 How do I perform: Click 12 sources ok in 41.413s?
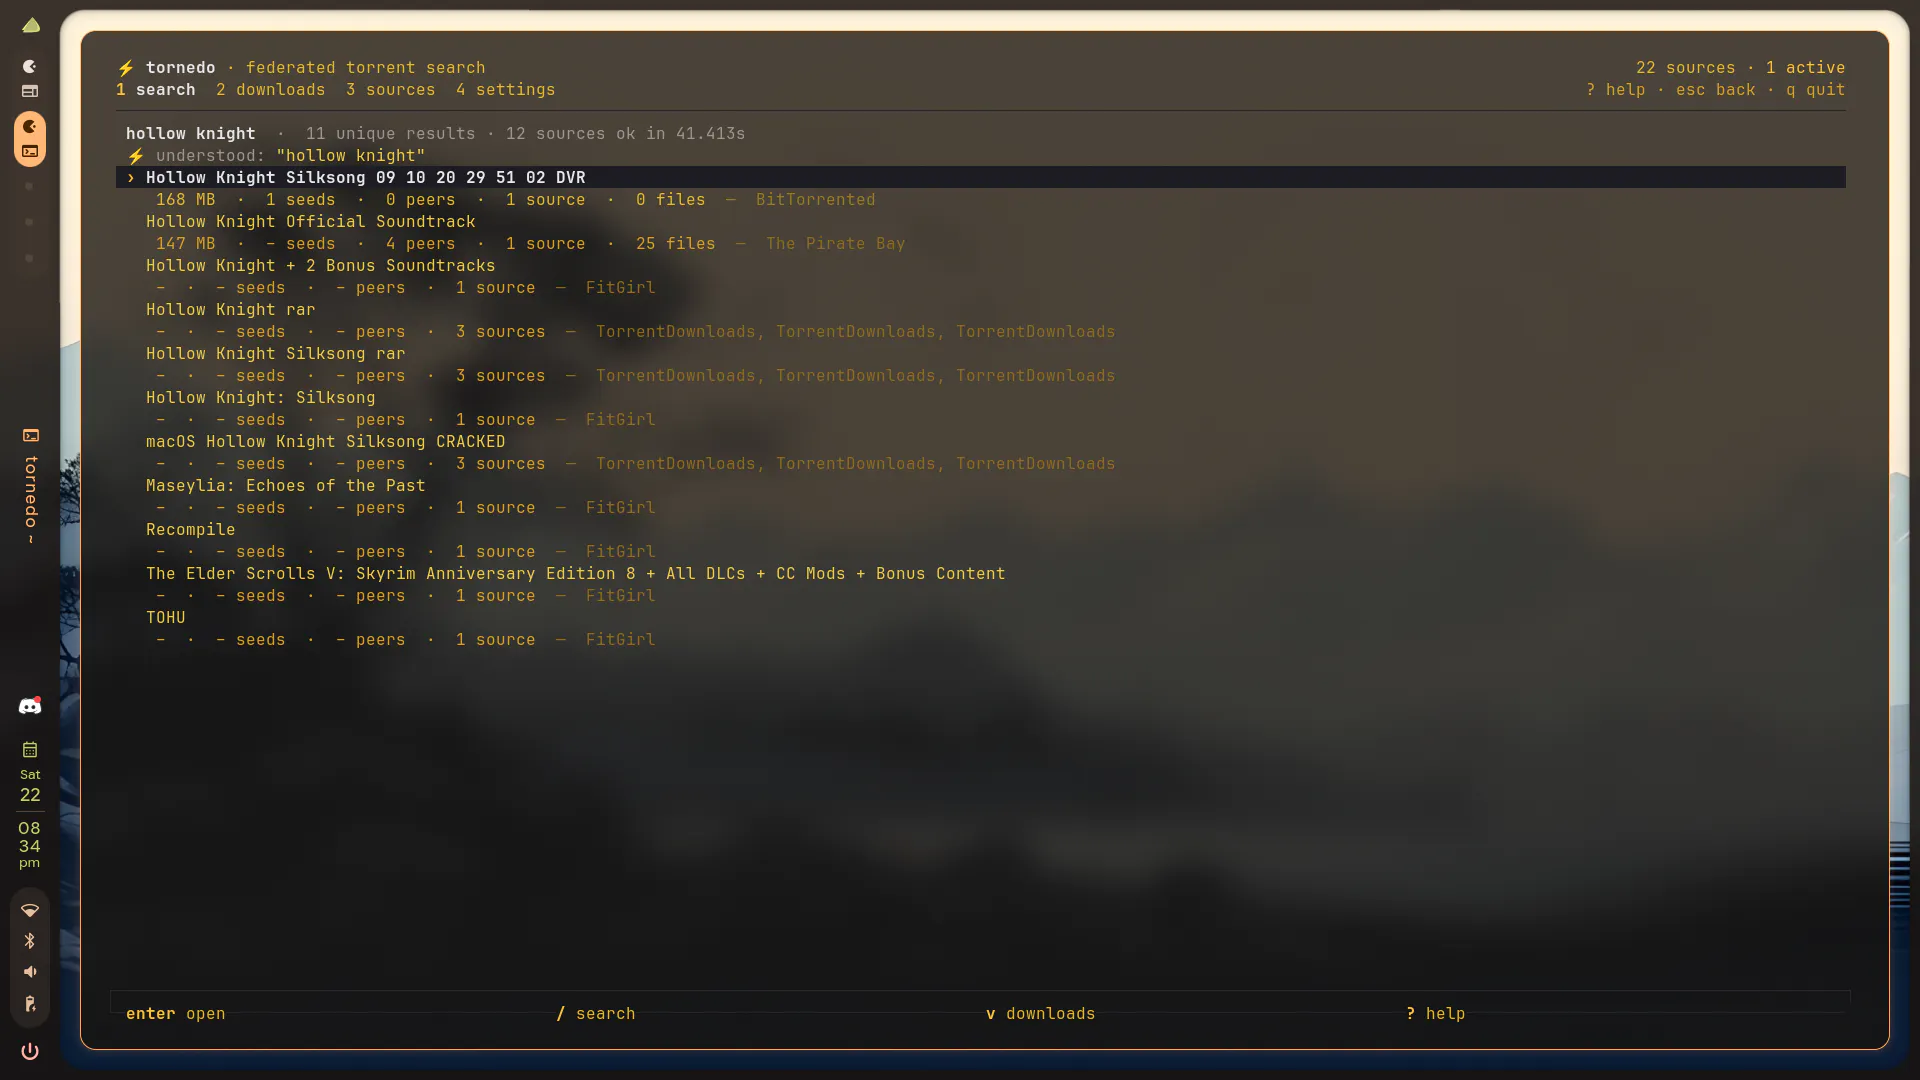[626, 134]
